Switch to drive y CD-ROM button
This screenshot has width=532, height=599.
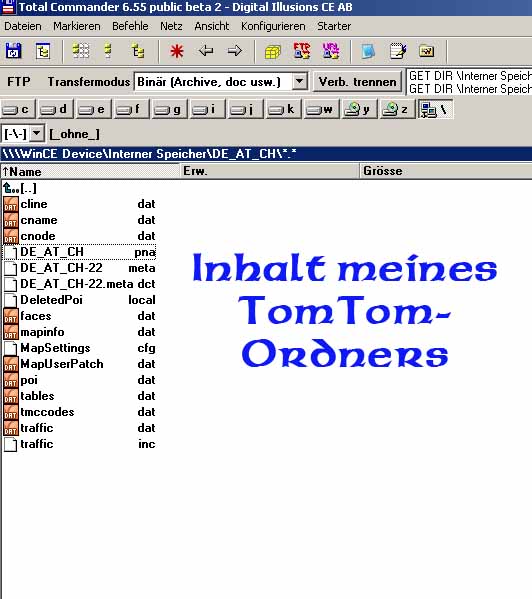pos(359,110)
